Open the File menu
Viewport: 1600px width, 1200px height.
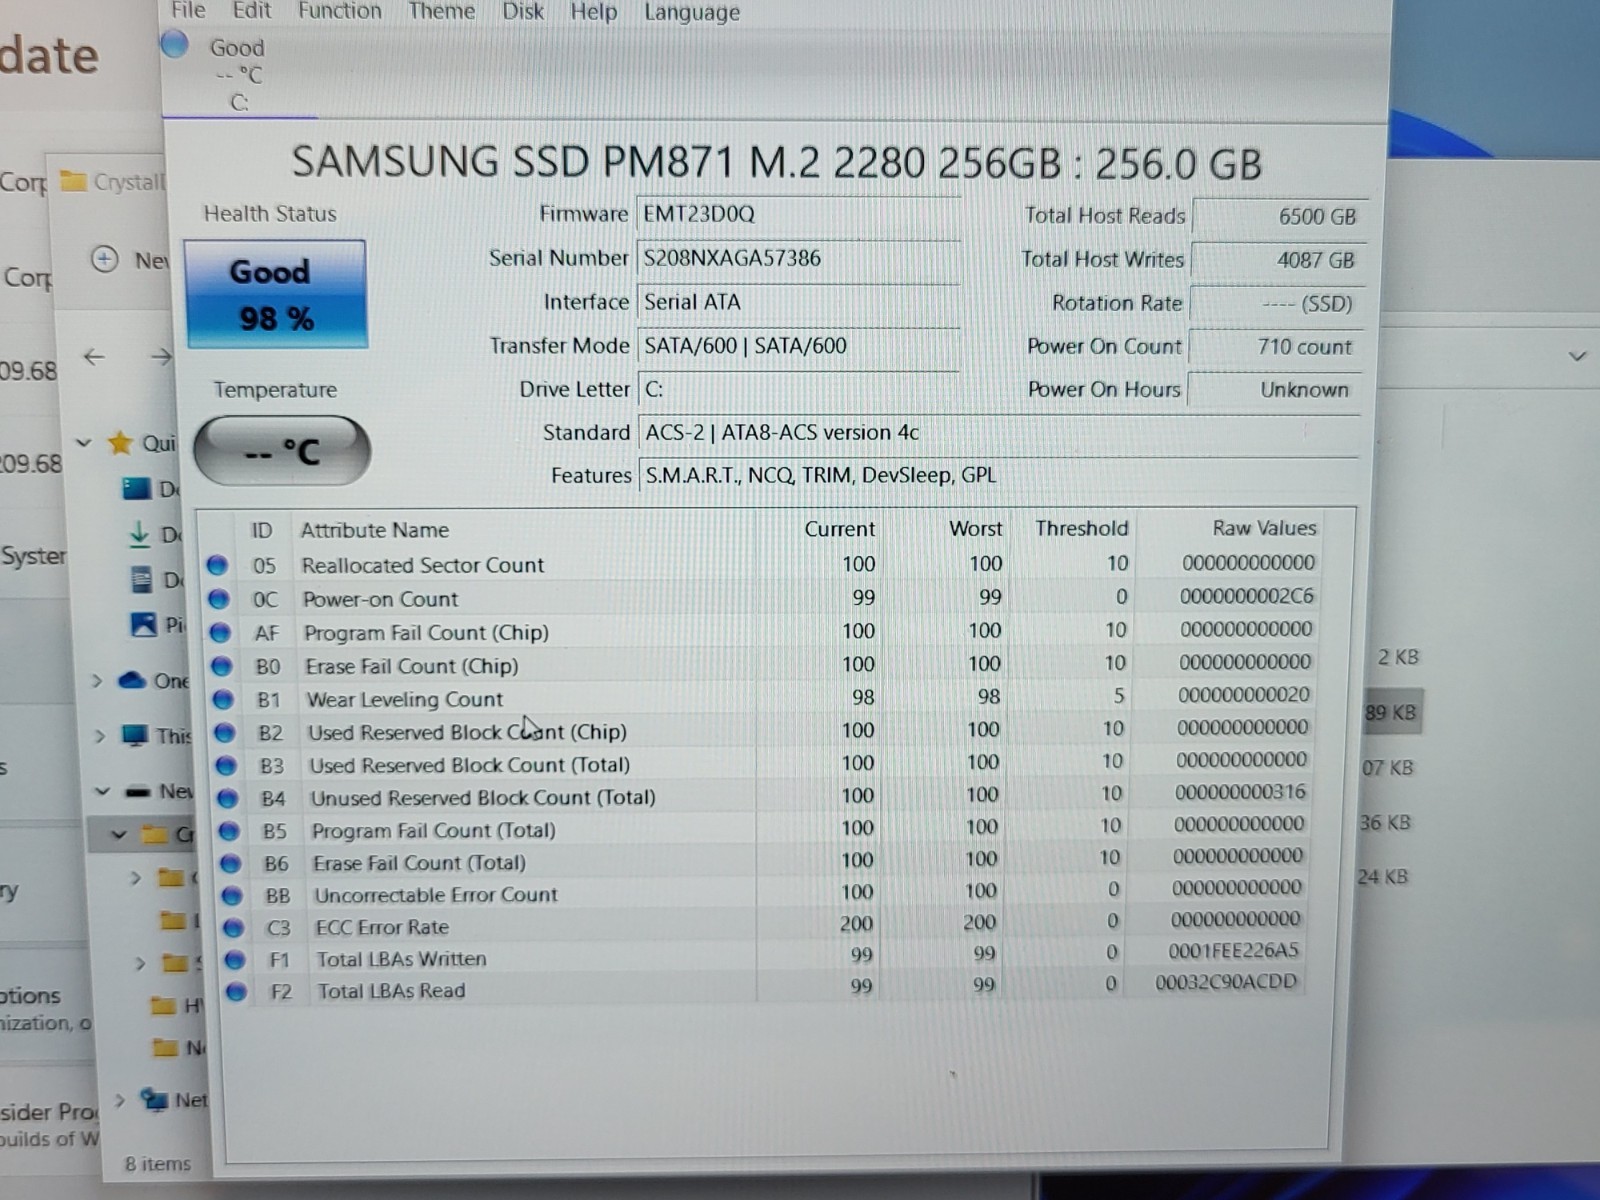coord(188,11)
